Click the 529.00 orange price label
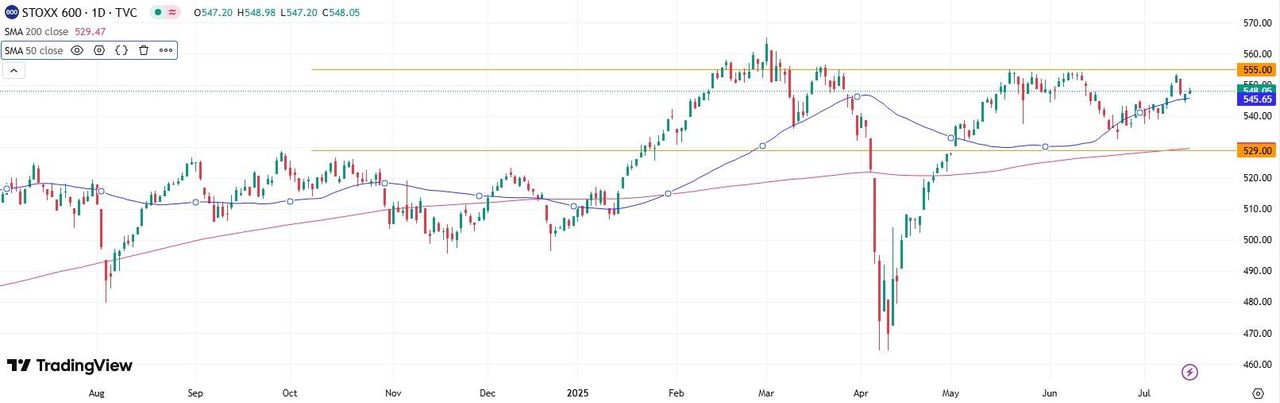The width and height of the screenshot is (1280, 403). [x=1255, y=150]
